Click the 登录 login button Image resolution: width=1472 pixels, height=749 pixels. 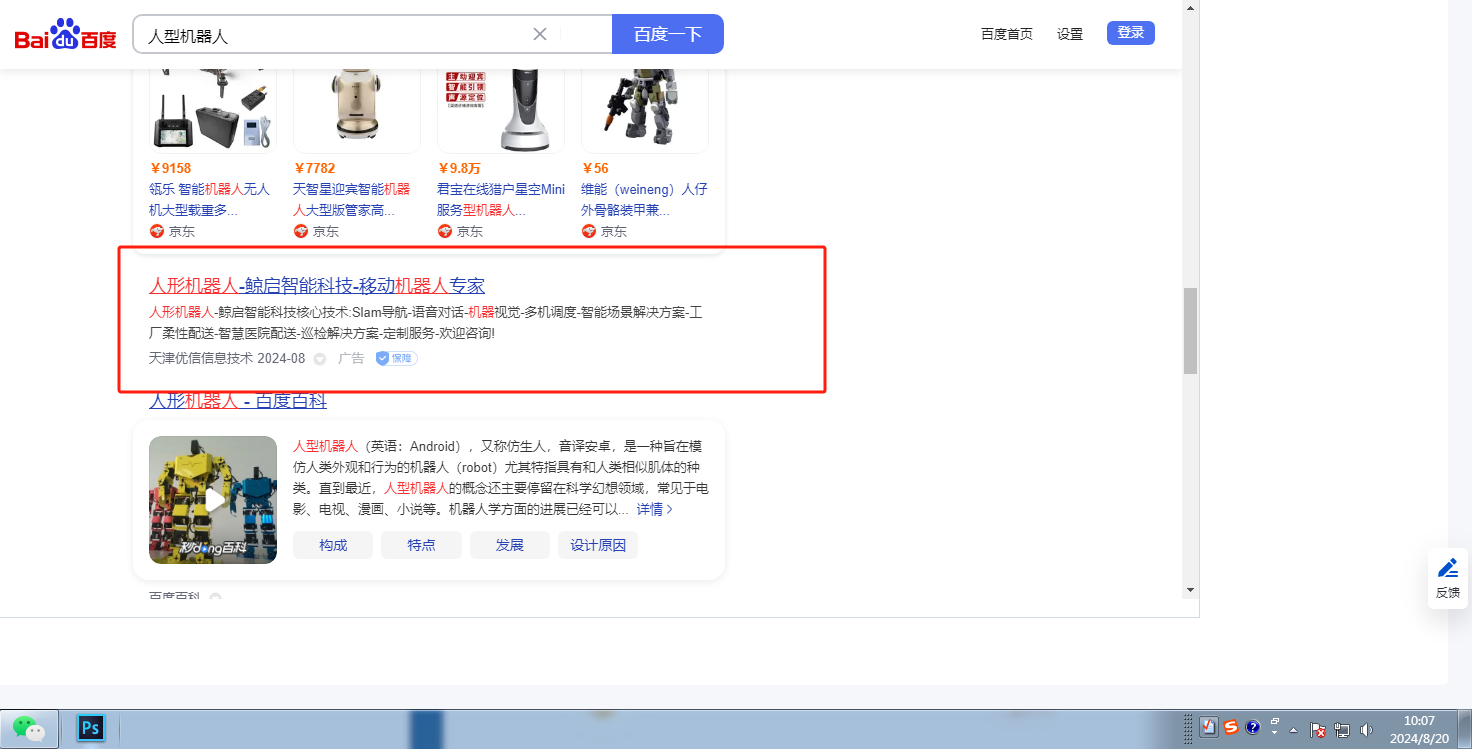tap(1131, 33)
